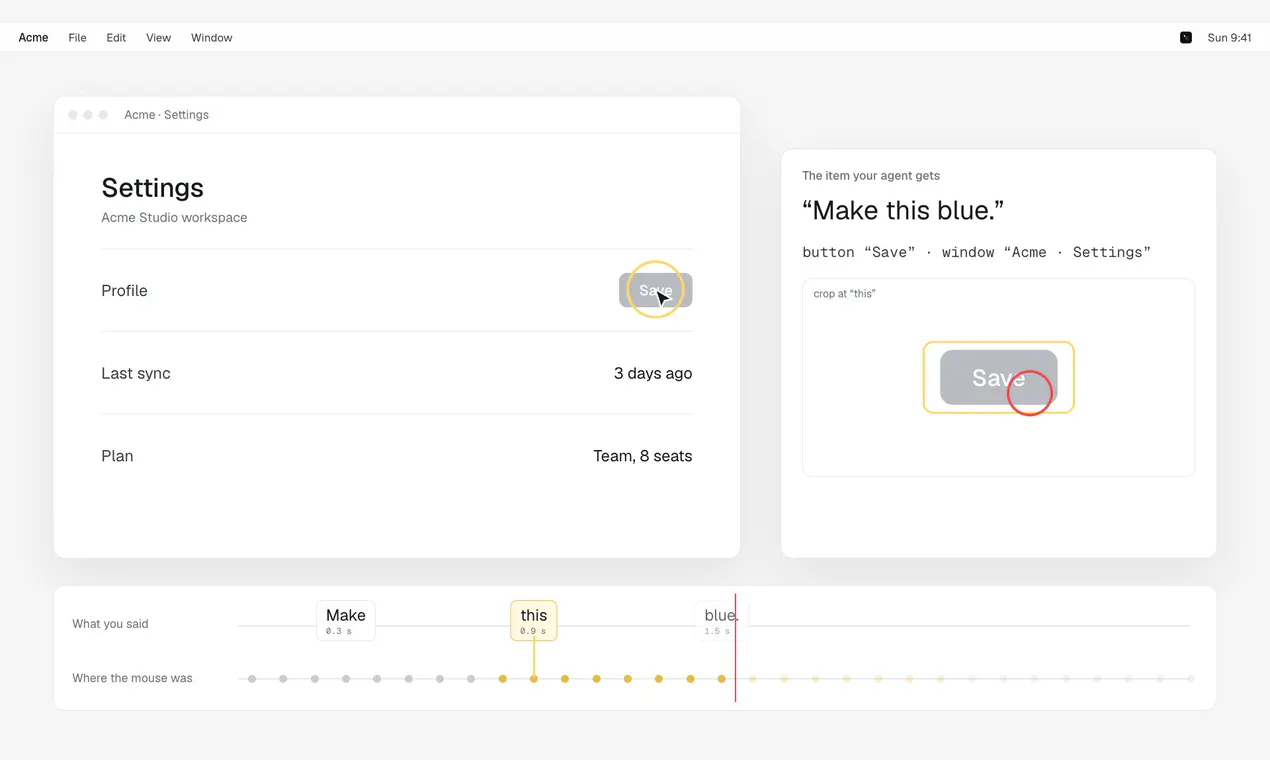Click the "Profile" row label
Image resolution: width=1270 pixels, height=760 pixels.
pyautogui.click(x=124, y=291)
